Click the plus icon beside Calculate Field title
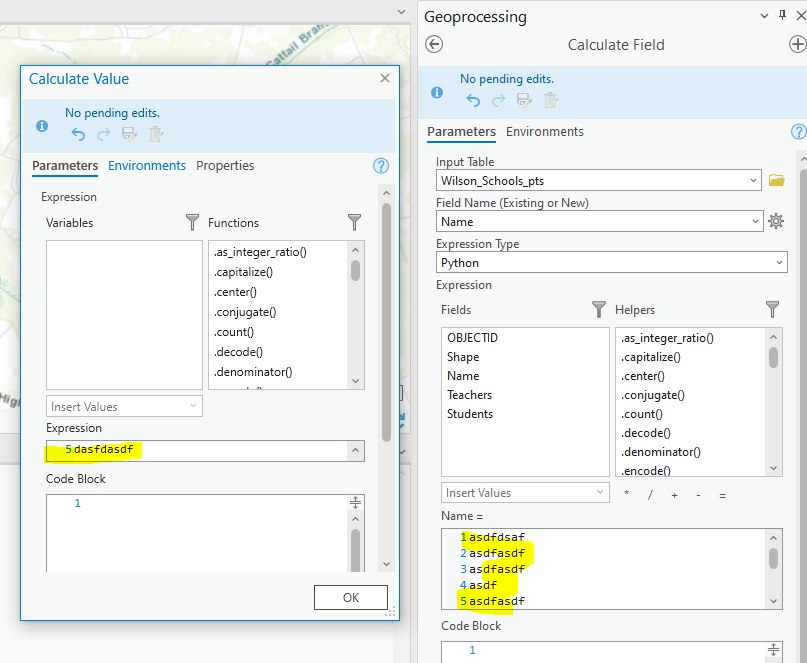This screenshot has height=663, width=807. tap(796, 44)
